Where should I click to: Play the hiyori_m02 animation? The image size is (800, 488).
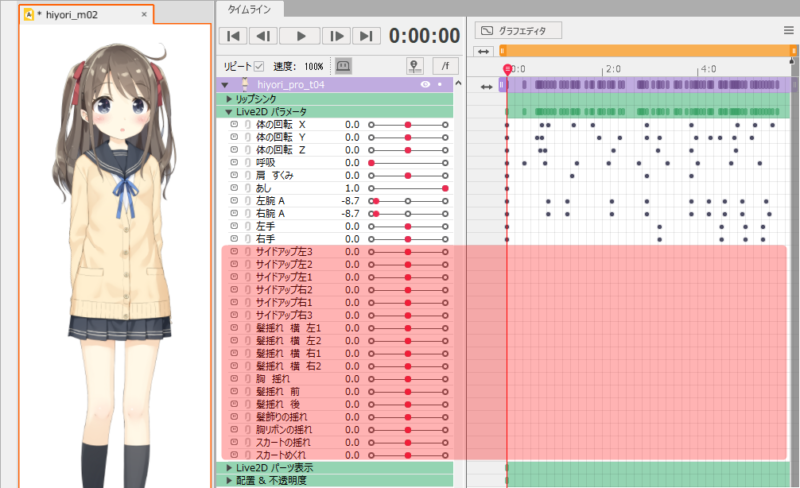tap(301, 36)
